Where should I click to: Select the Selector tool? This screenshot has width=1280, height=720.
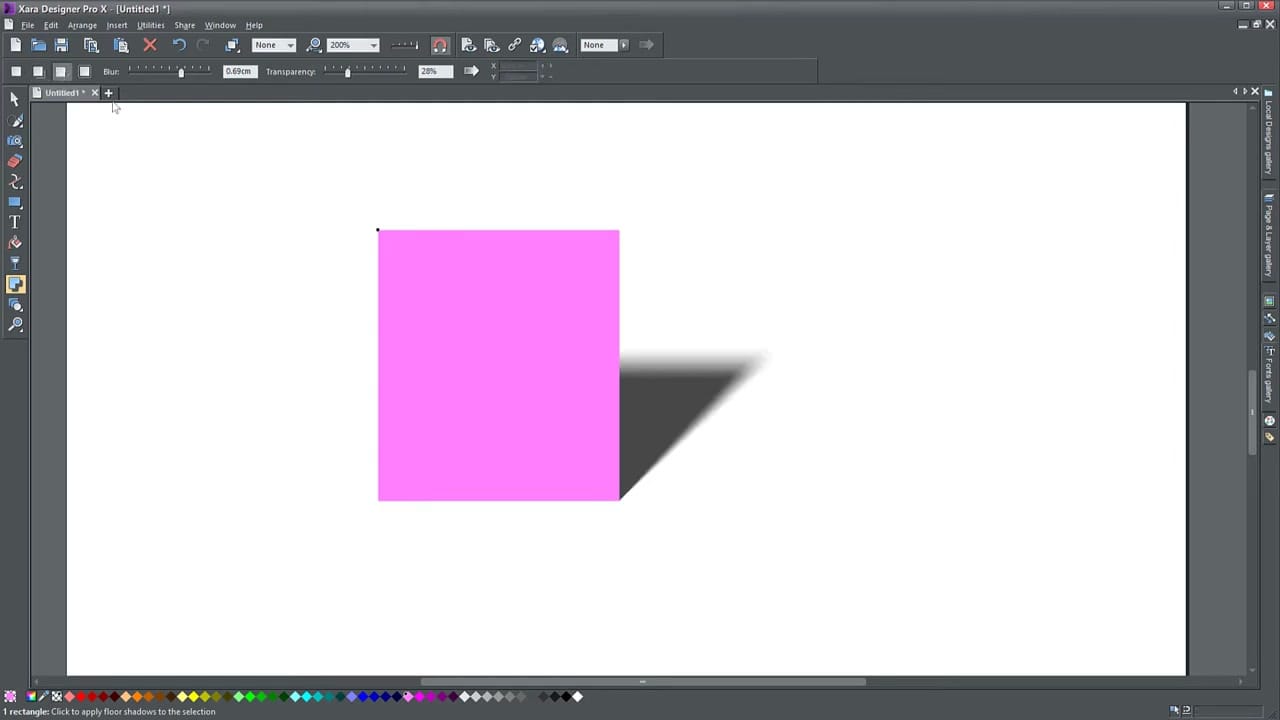tap(15, 100)
